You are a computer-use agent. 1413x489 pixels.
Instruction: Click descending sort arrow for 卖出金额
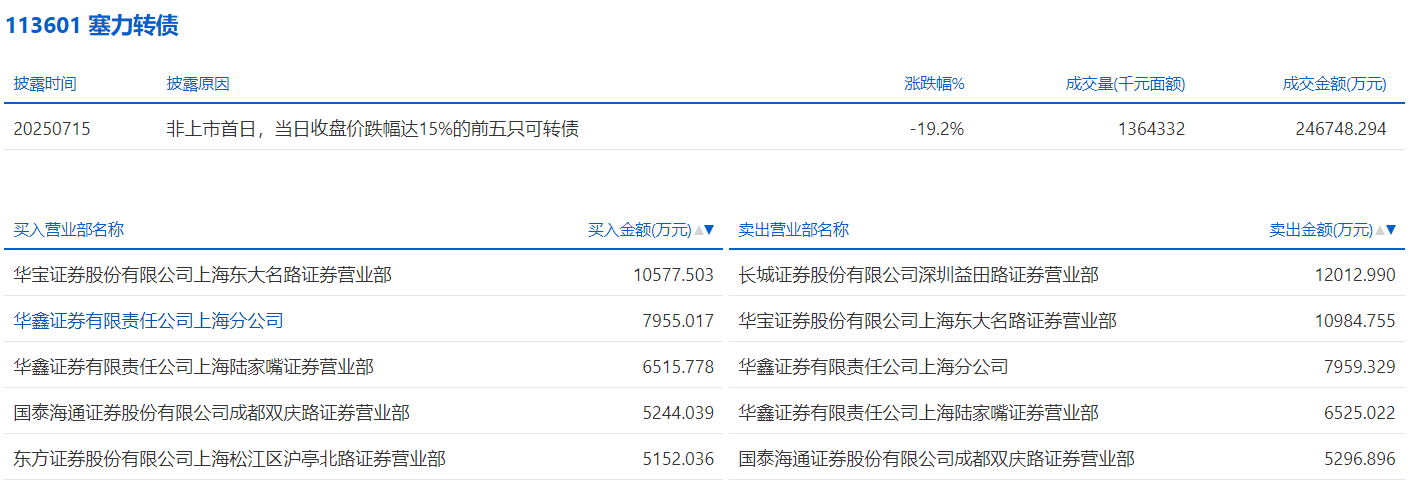(x=1391, y=230)
